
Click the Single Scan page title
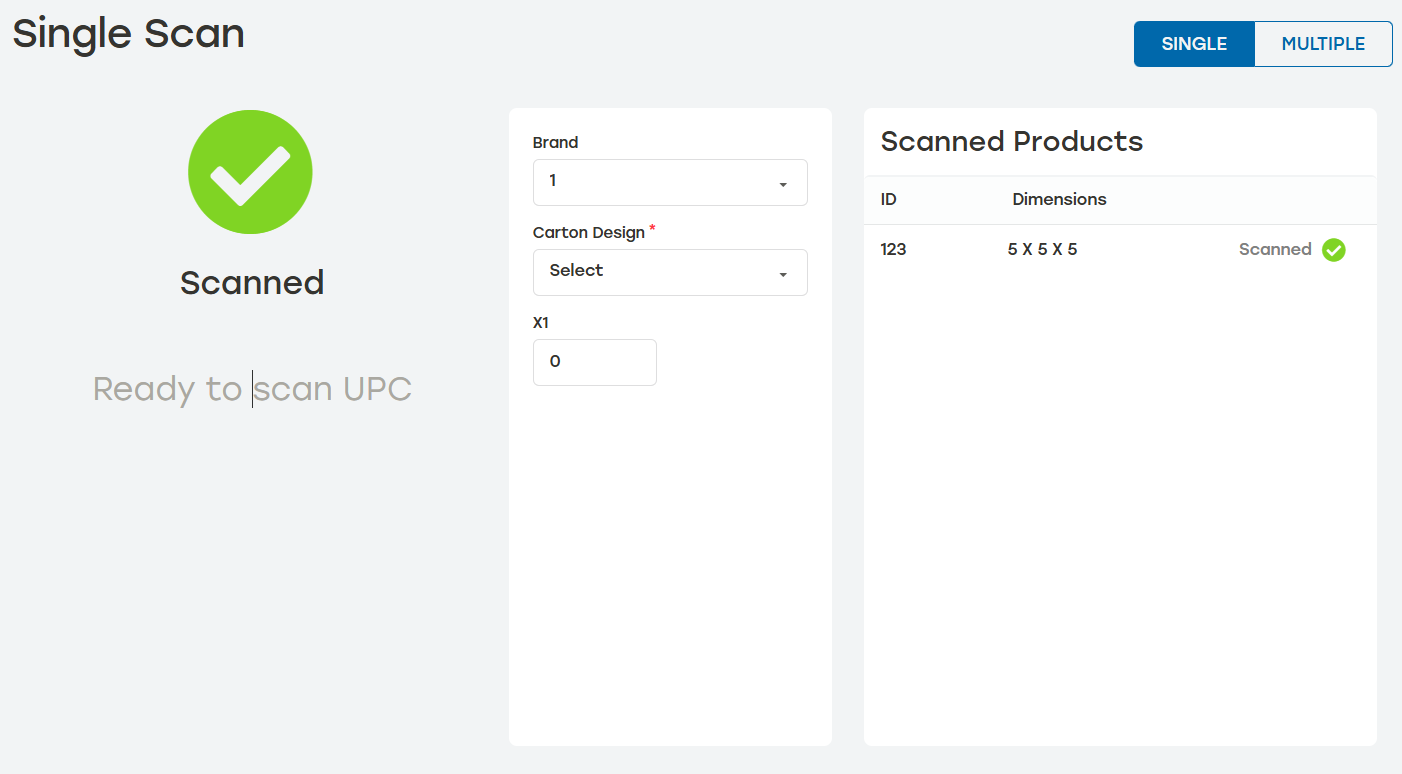tap(128, 34)
